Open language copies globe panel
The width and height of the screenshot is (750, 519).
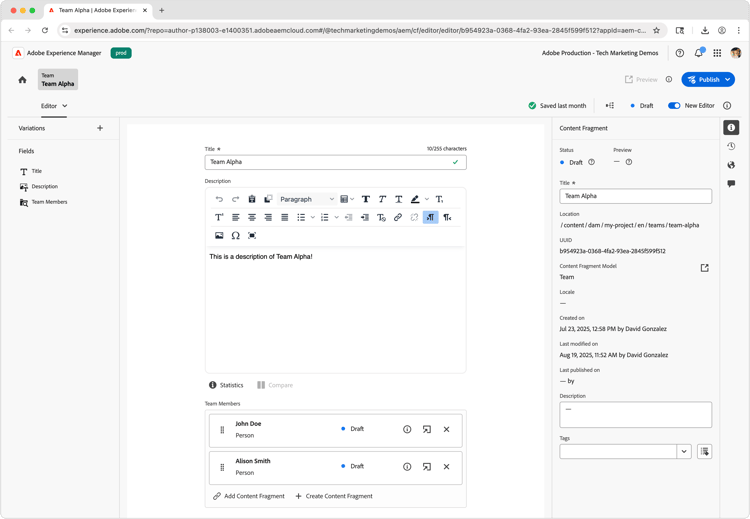click(731, 165)
